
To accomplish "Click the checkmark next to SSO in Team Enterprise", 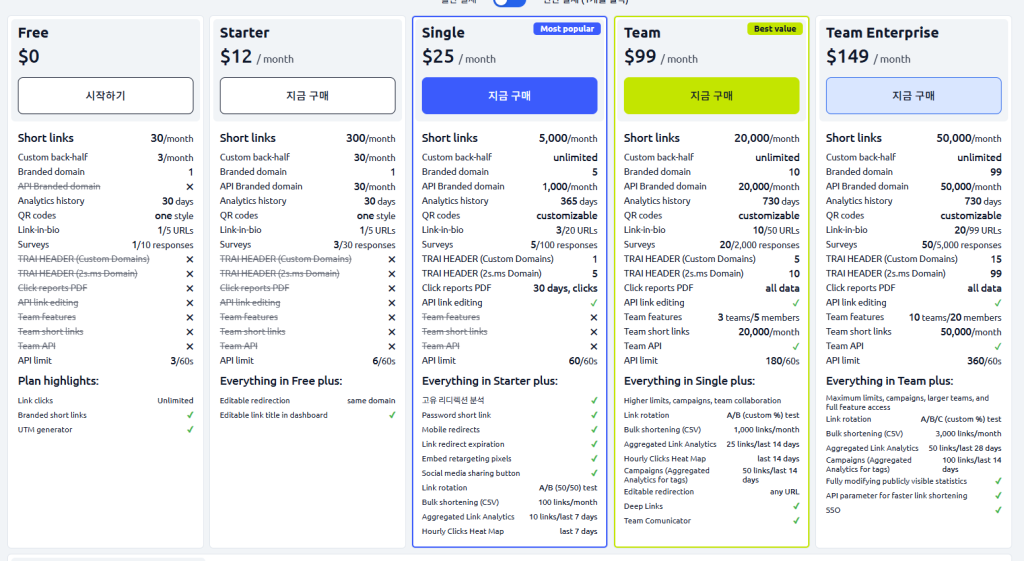I will (998, 510).
